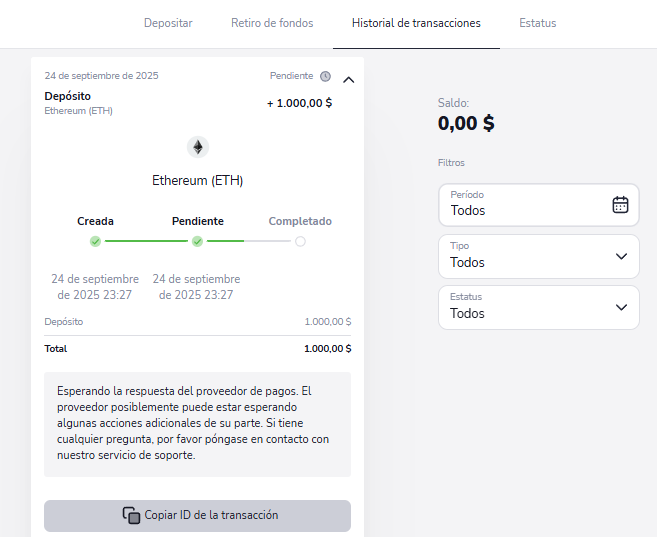Switch to the Retiro de fondos tab
Screen dimensions: 657x537
272,23
